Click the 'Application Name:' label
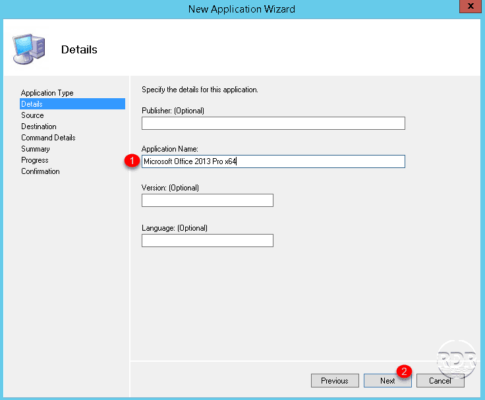This screenshot has width=485, height=400. coord(170,149)
